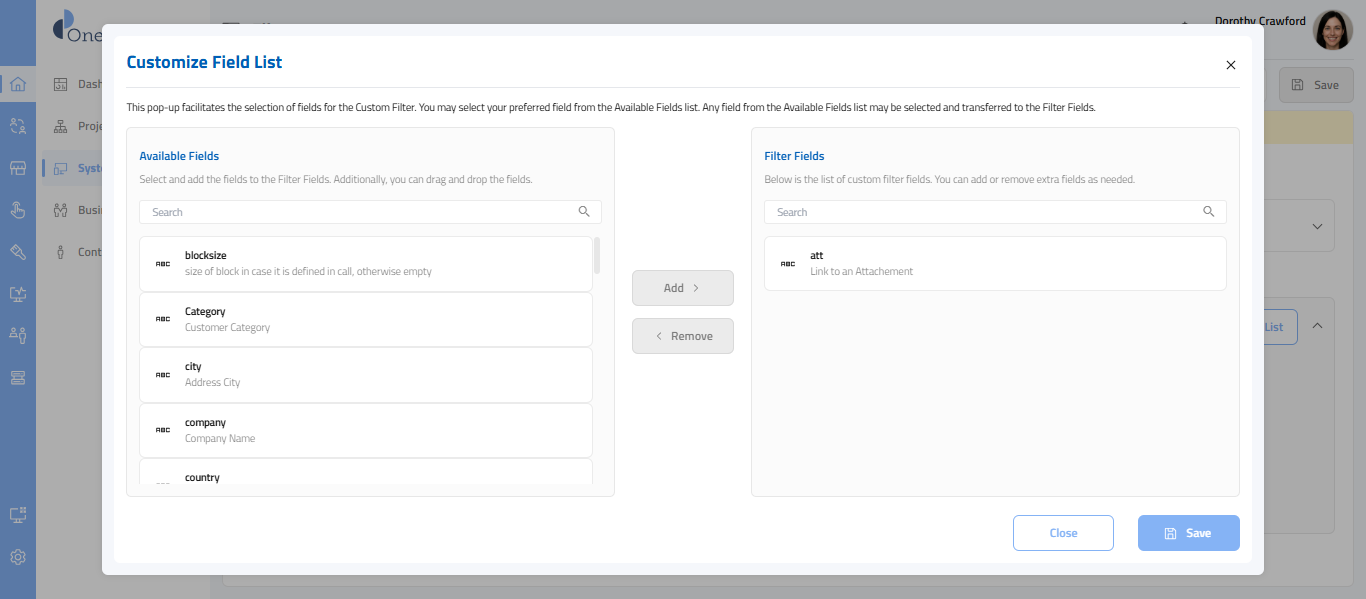Select the touch pointer sidebar icon
This screenshot has width=1366, height=599.
pyautogui.click(x=17, y=210)
